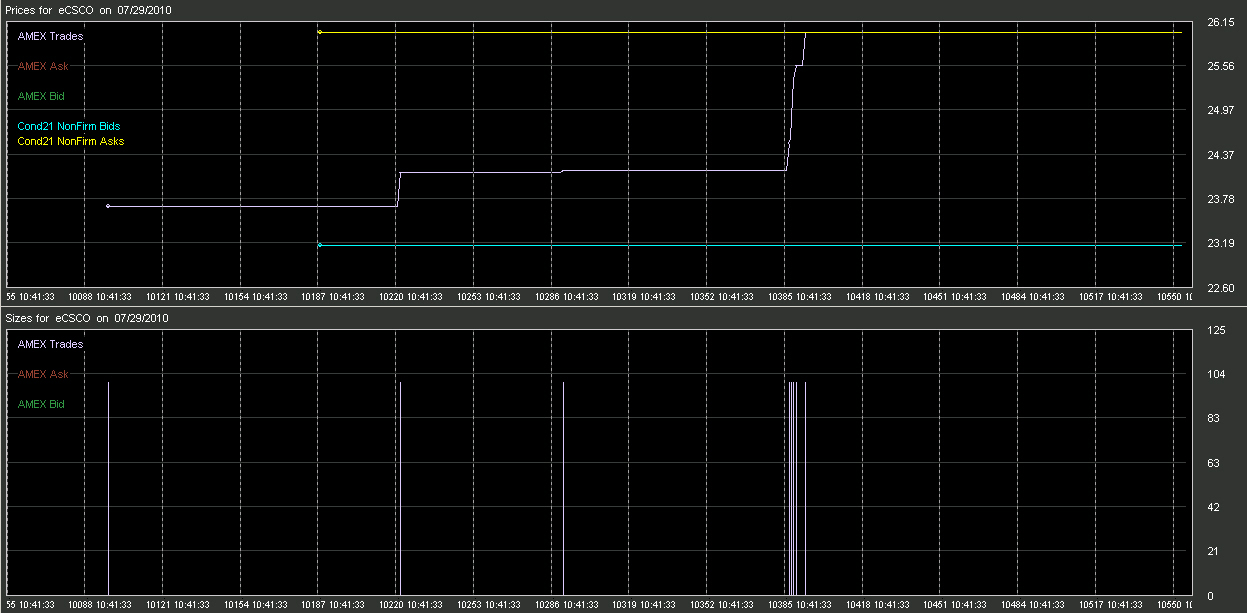This screenshot has width=1247, height=613.
Task: Toggle the AMEX Bid legend in Prices chart
Action: click(41, 96)
